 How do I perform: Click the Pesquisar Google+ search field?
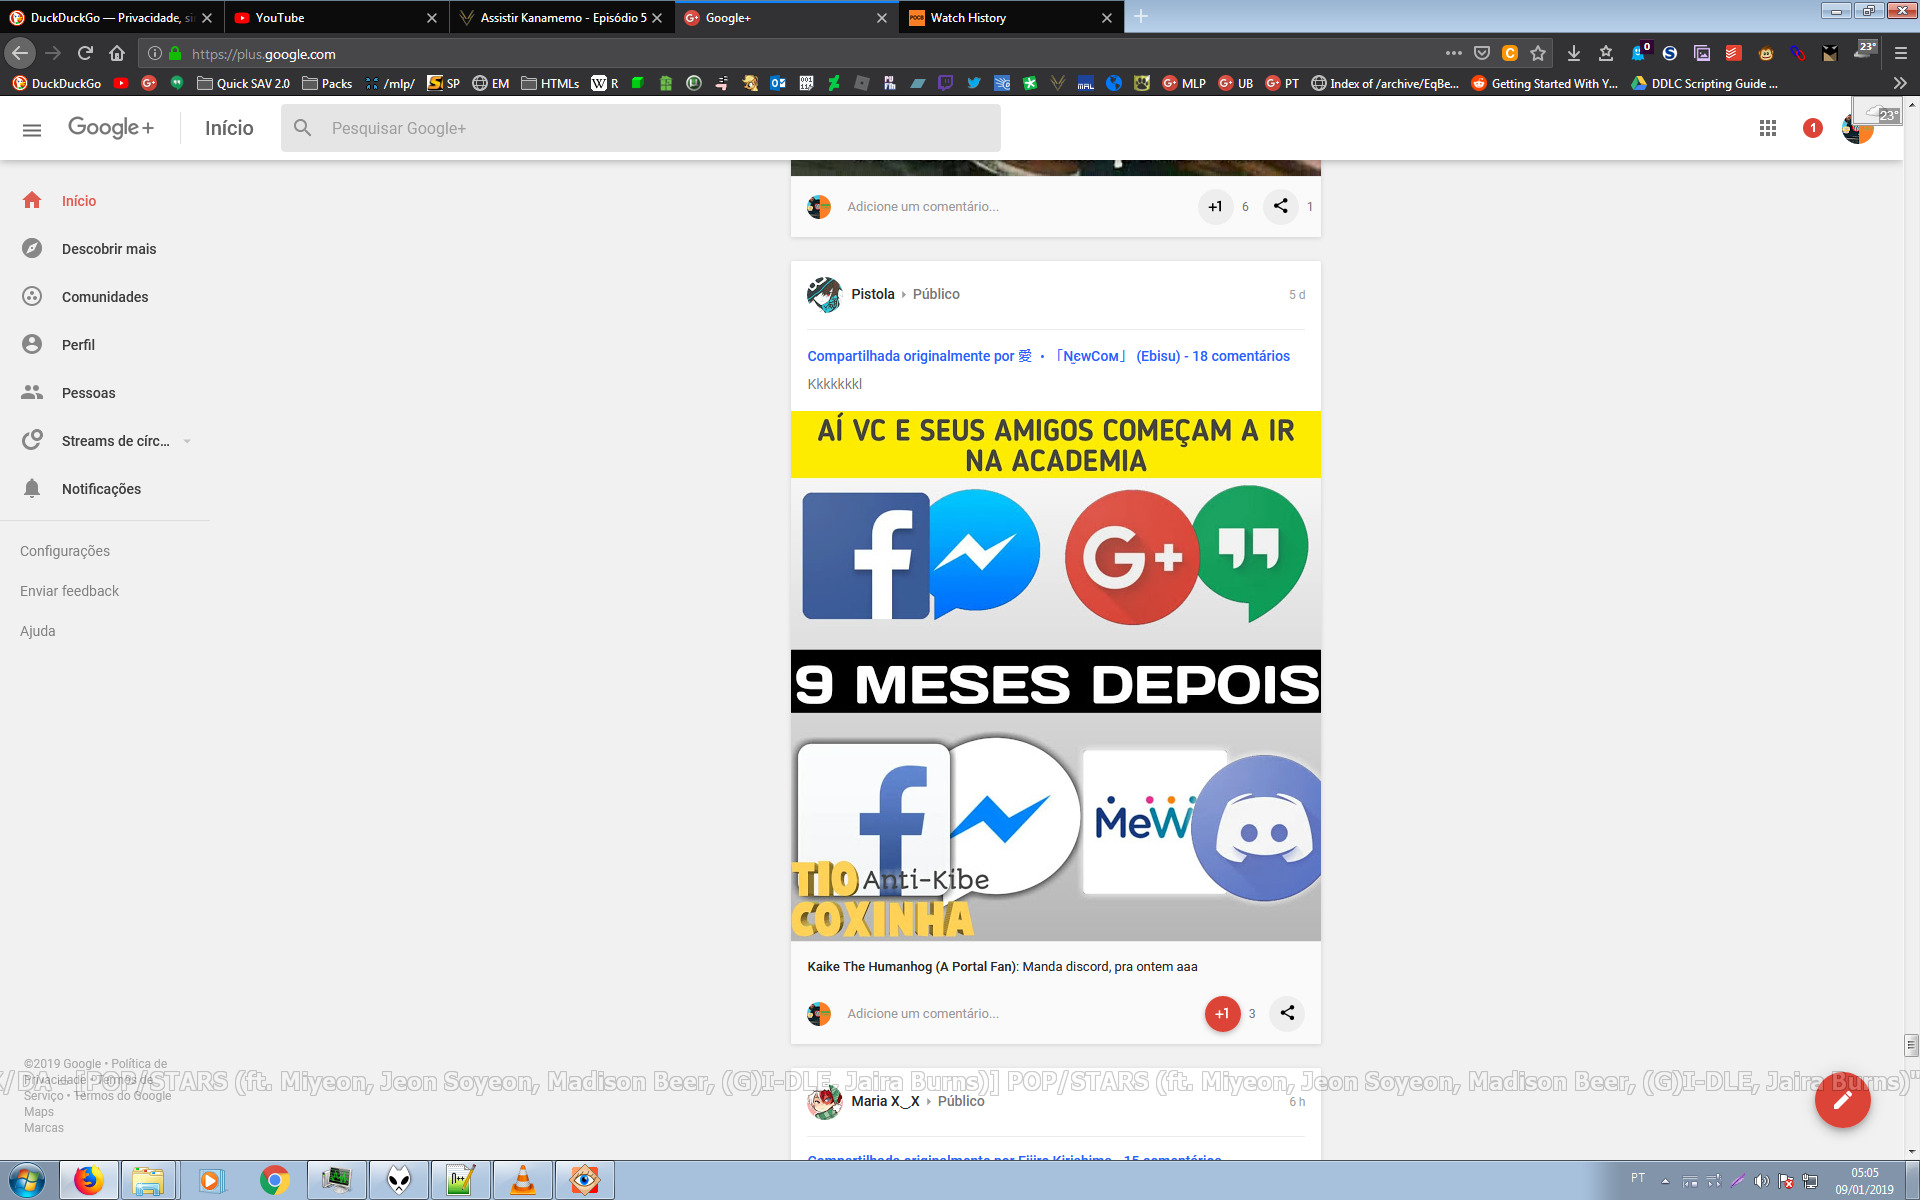tap(641, 128)
